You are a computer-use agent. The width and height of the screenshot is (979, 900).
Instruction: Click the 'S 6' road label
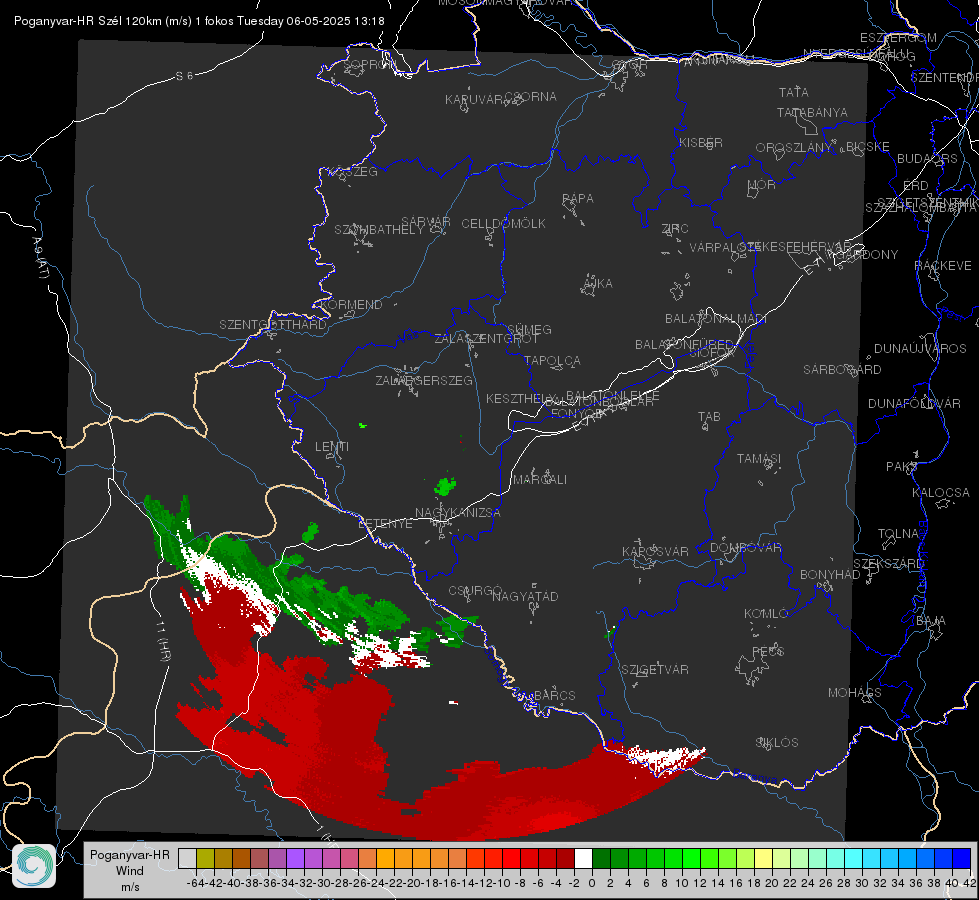[x=184, y=76]
